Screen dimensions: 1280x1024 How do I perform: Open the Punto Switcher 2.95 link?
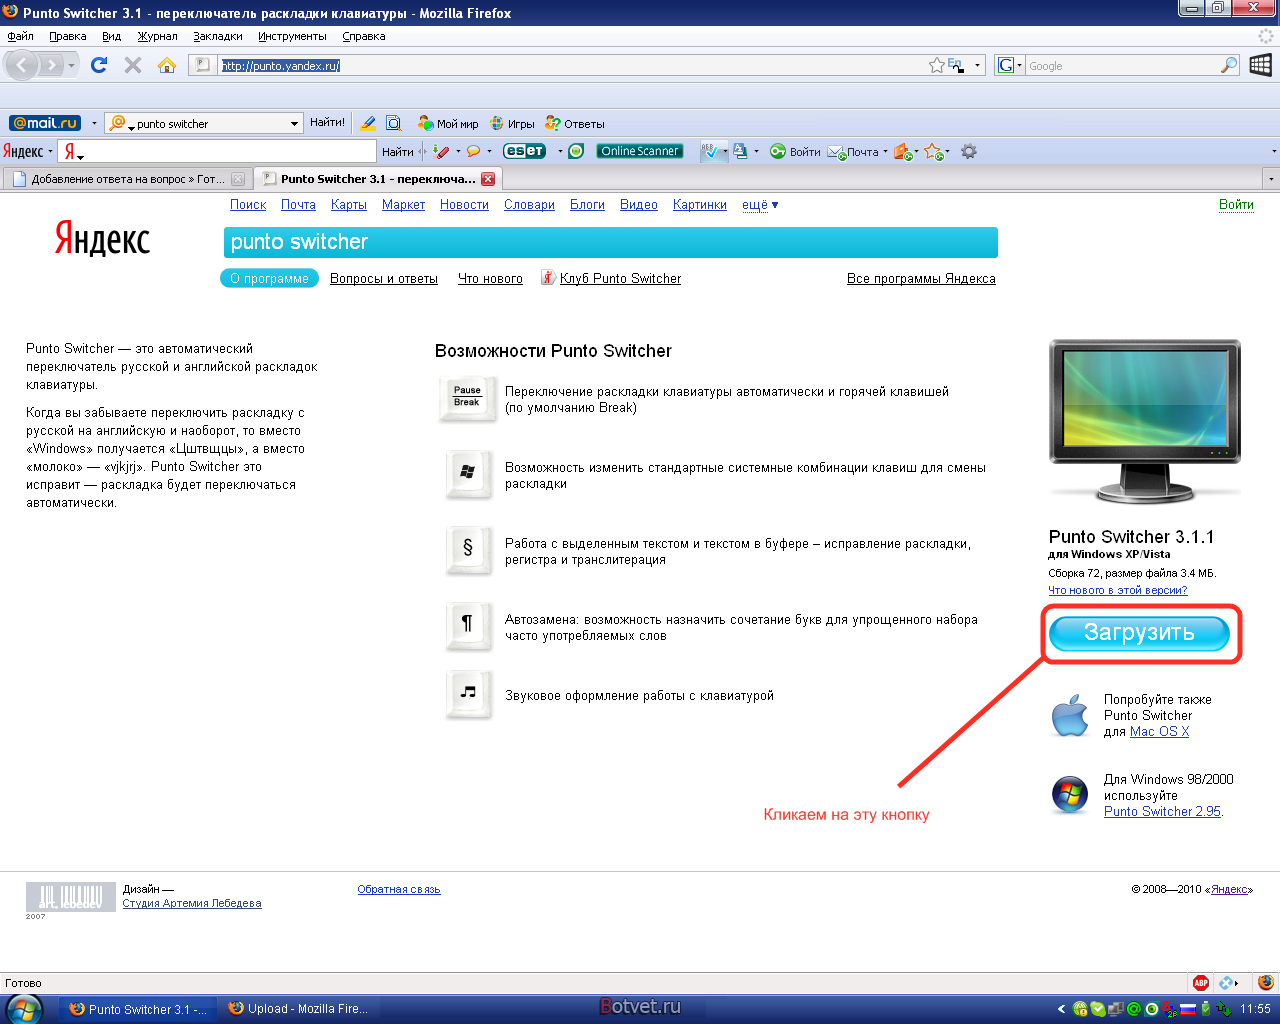click(1162, 812)
